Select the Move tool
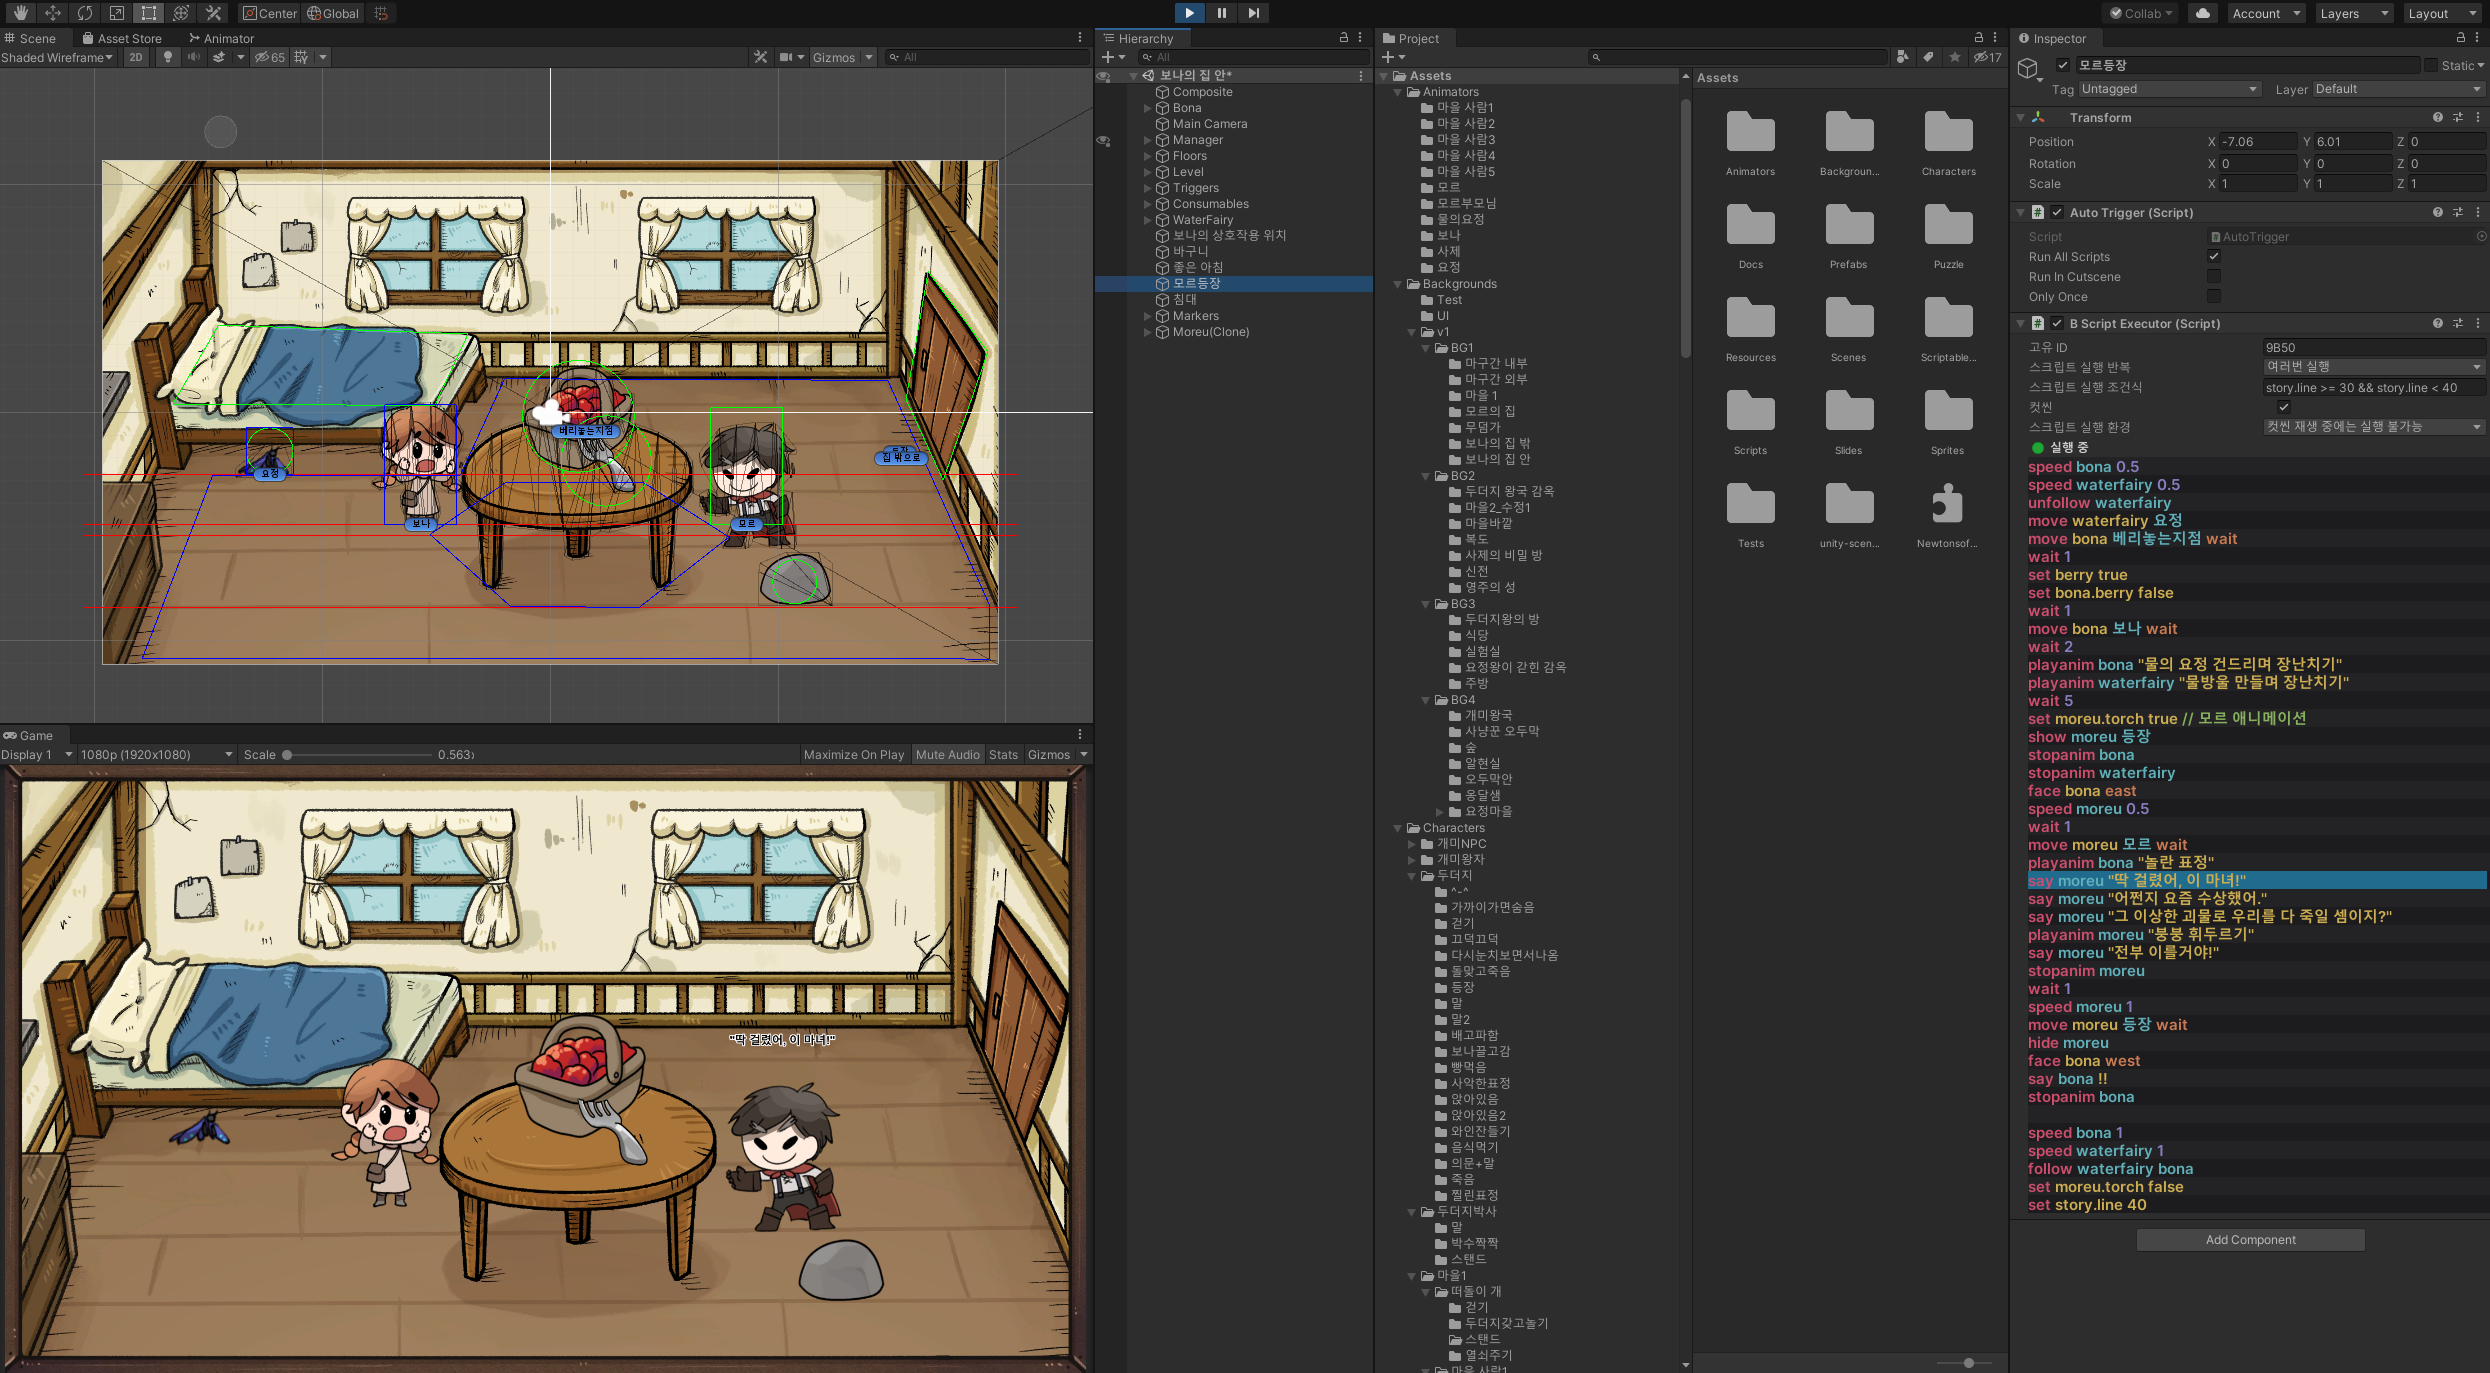The width and height of the screenshot is (2490, 1373). coord(53,13)
